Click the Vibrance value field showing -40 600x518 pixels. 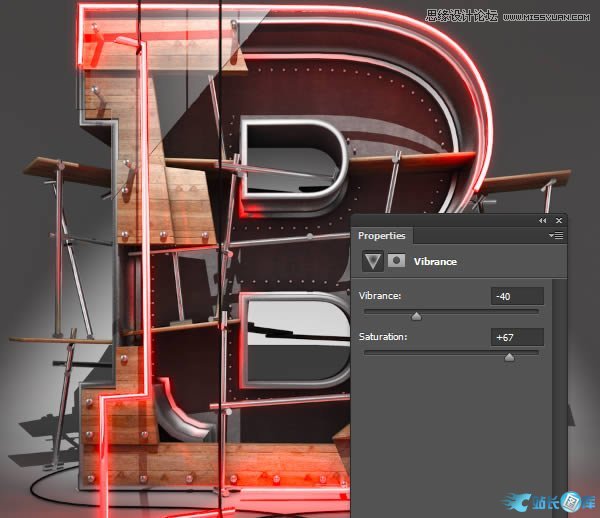[517, 296]
